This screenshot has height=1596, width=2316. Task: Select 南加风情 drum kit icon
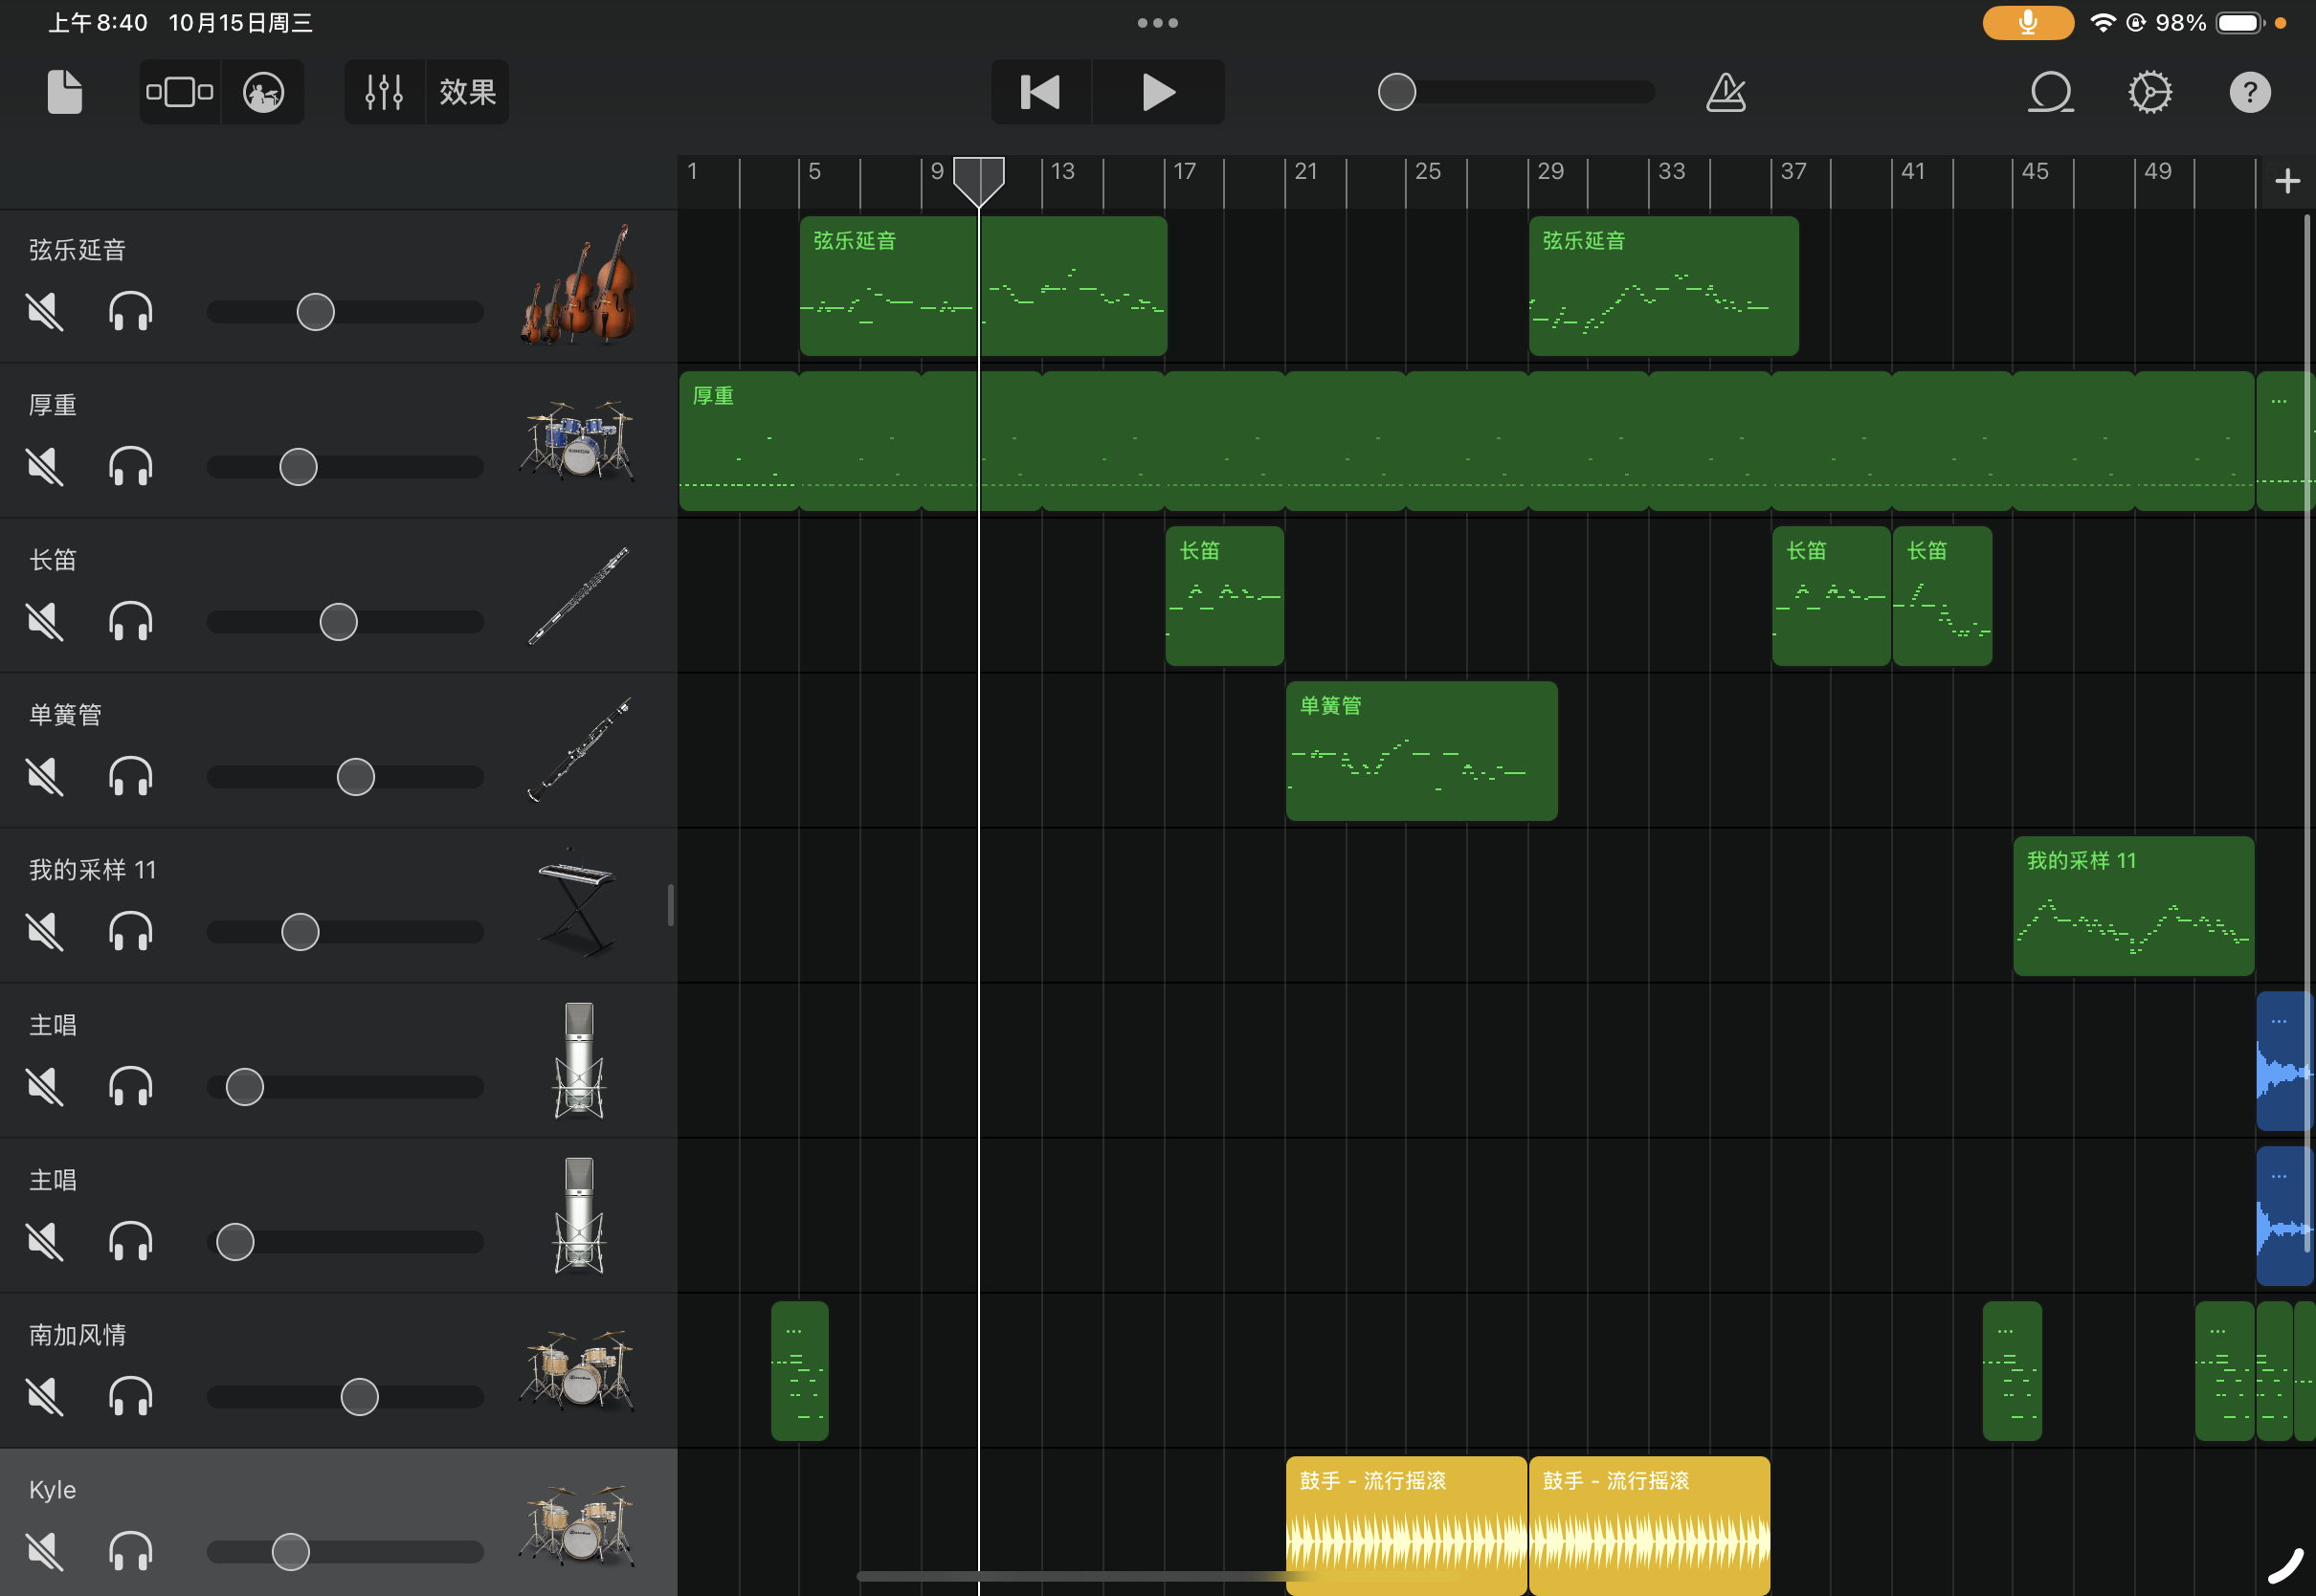577,1370
